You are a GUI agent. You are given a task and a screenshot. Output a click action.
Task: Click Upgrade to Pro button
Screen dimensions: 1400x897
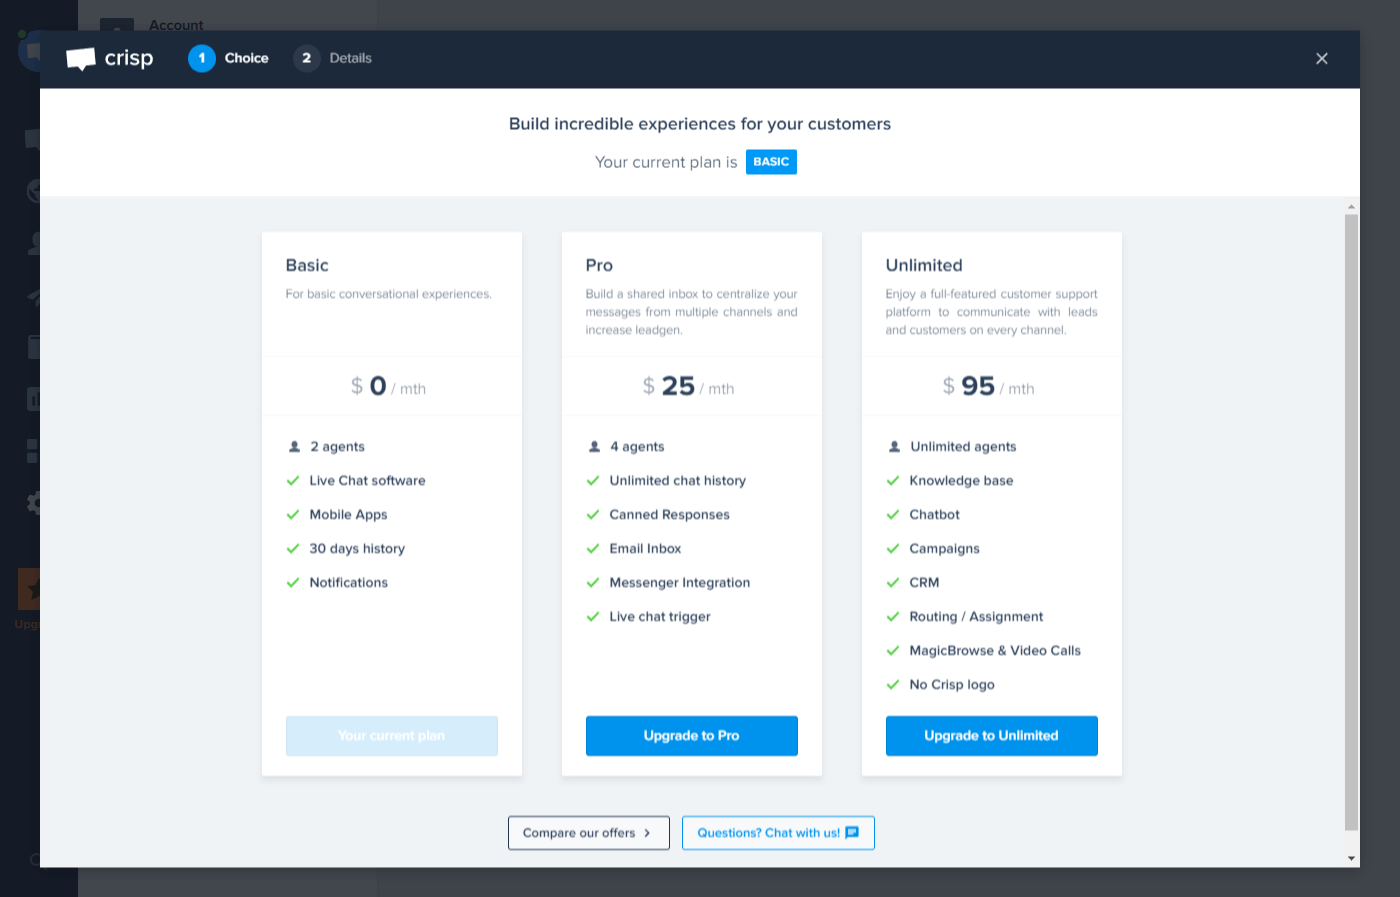point(692,736)
